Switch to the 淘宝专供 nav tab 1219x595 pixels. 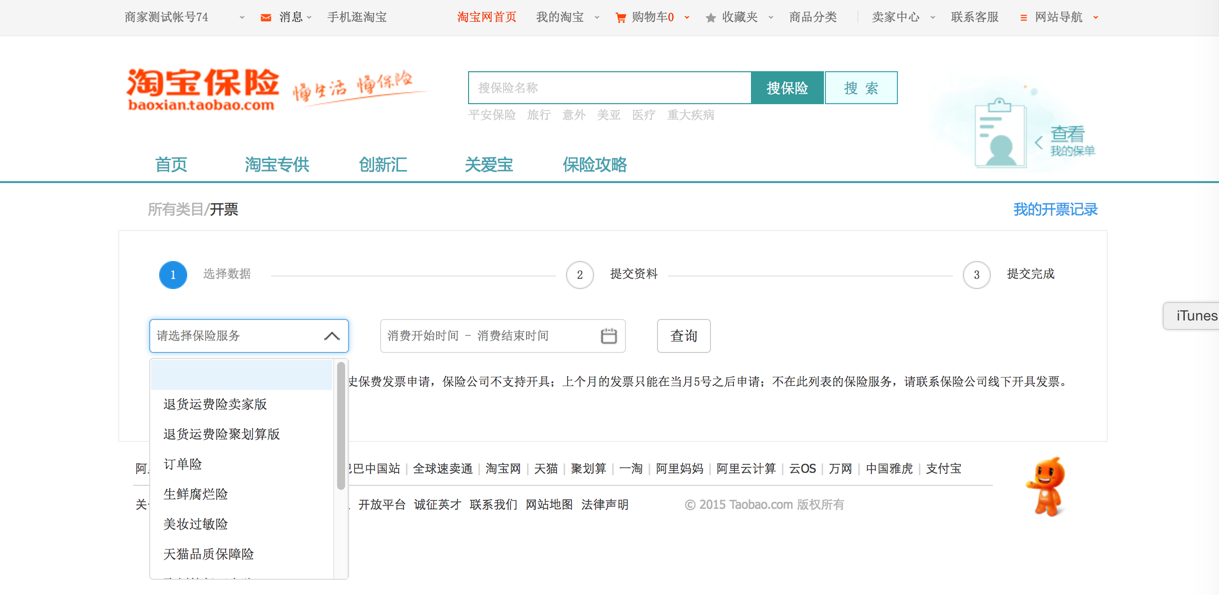277,165
